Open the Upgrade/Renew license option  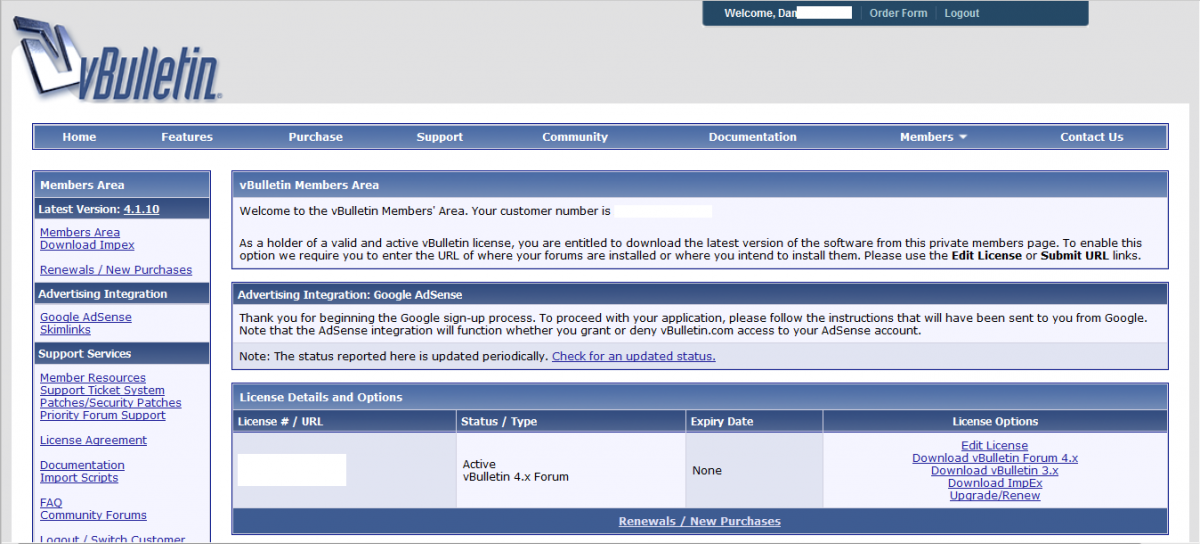tap(995, 496)
